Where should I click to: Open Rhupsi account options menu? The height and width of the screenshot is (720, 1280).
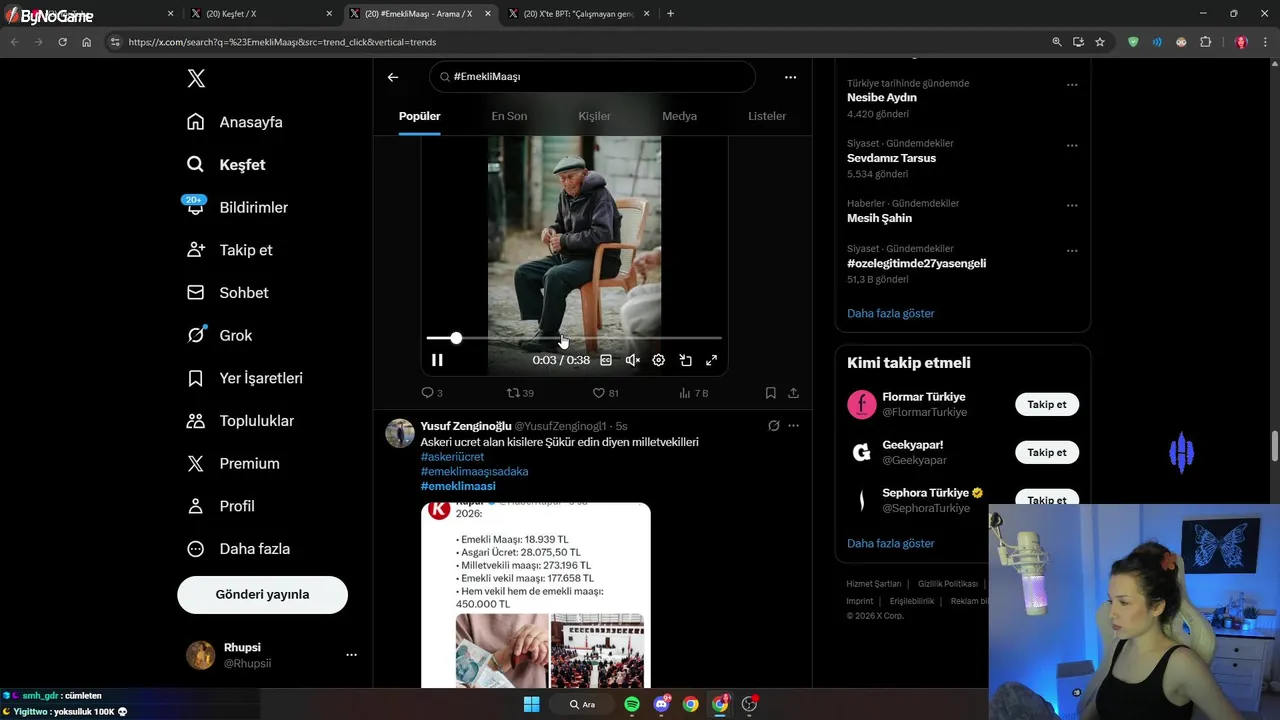coord(351,655)
